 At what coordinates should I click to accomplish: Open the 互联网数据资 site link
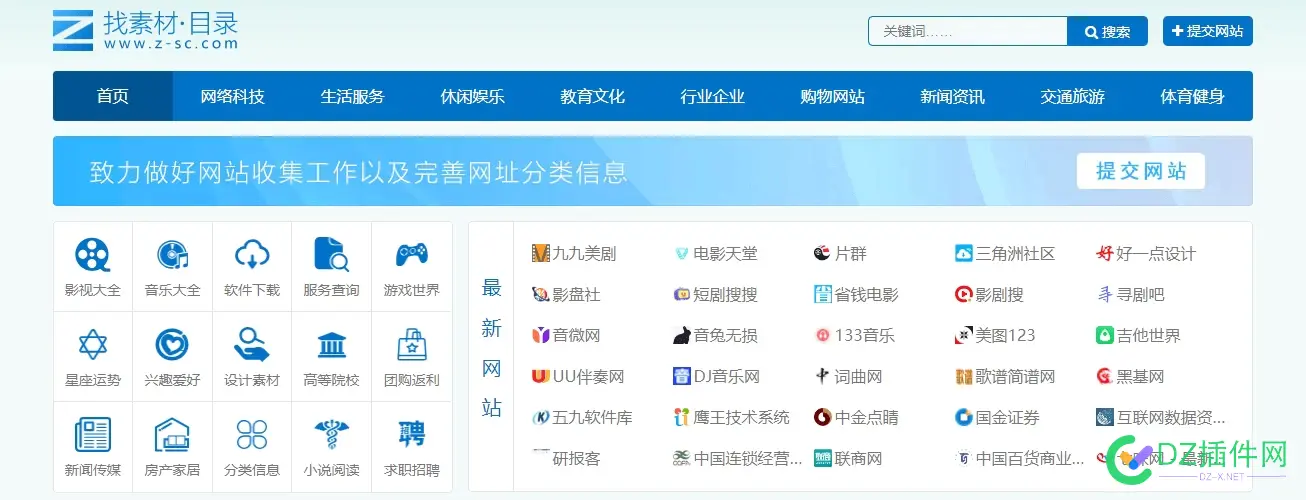pyautogui.click(x=1171, y=417)
